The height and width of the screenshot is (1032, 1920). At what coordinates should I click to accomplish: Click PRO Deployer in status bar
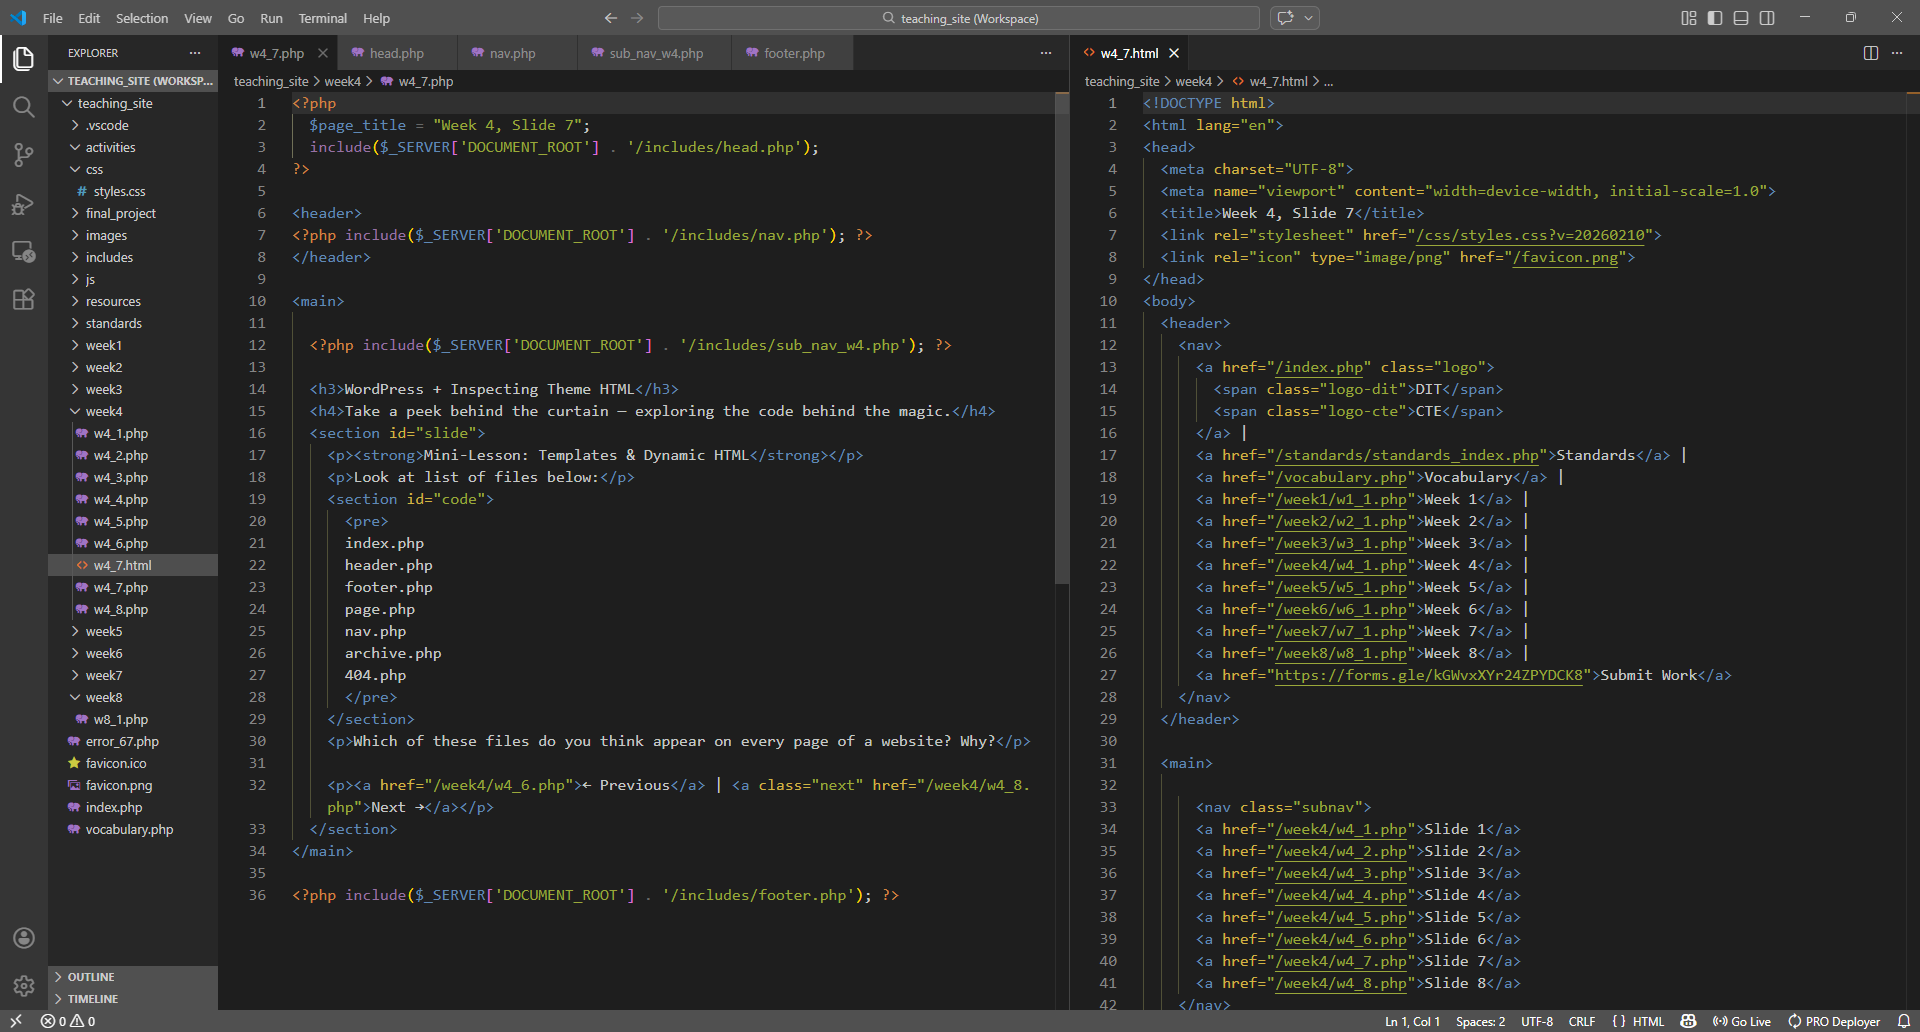1834,1021
